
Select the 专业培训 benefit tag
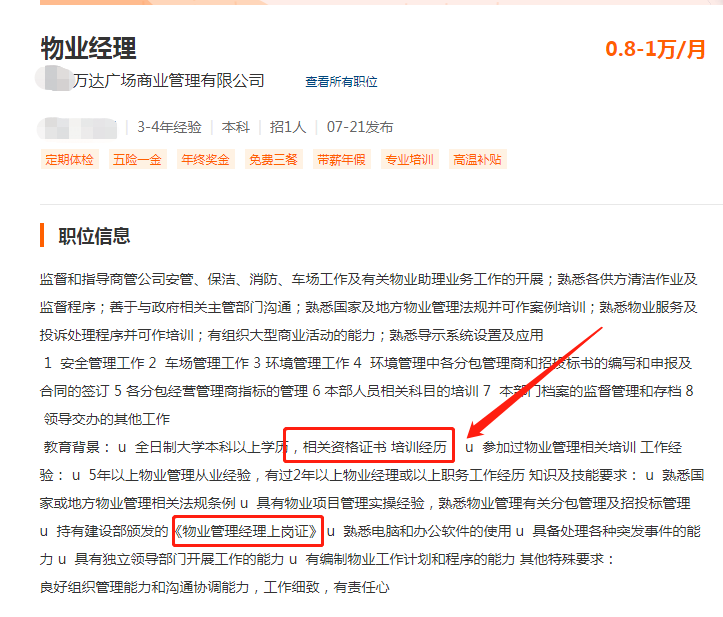point(409,160)
